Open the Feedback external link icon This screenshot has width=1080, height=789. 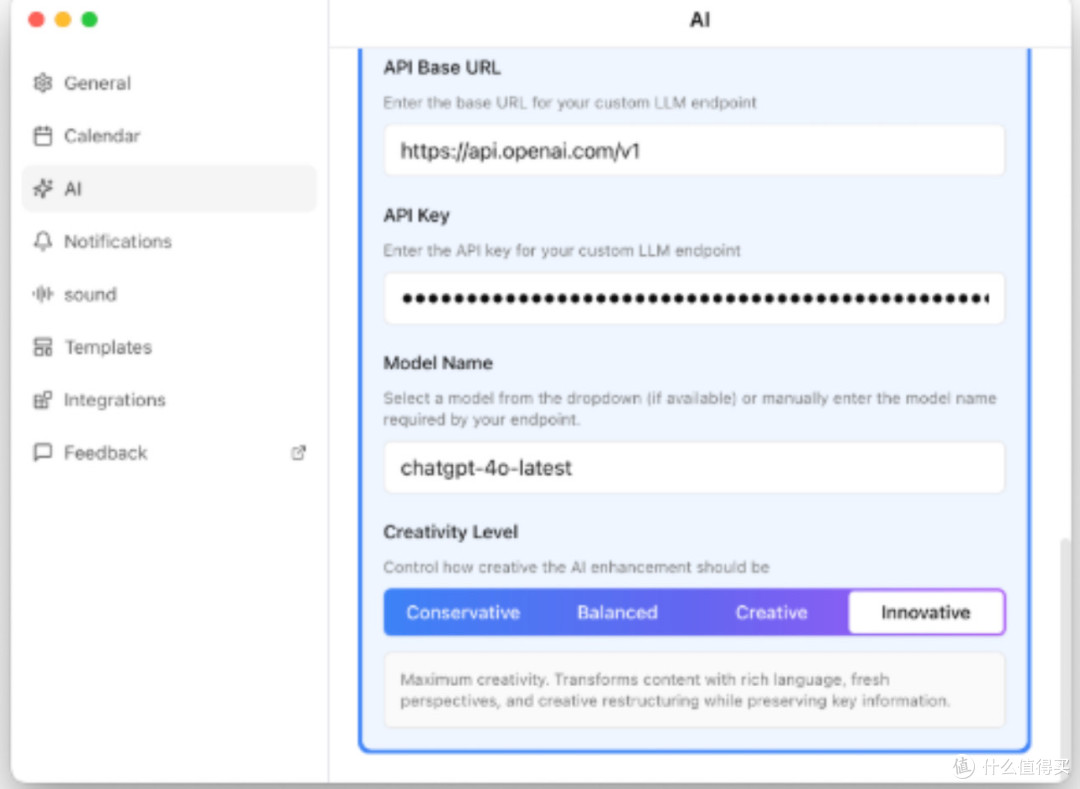point(298,452)
